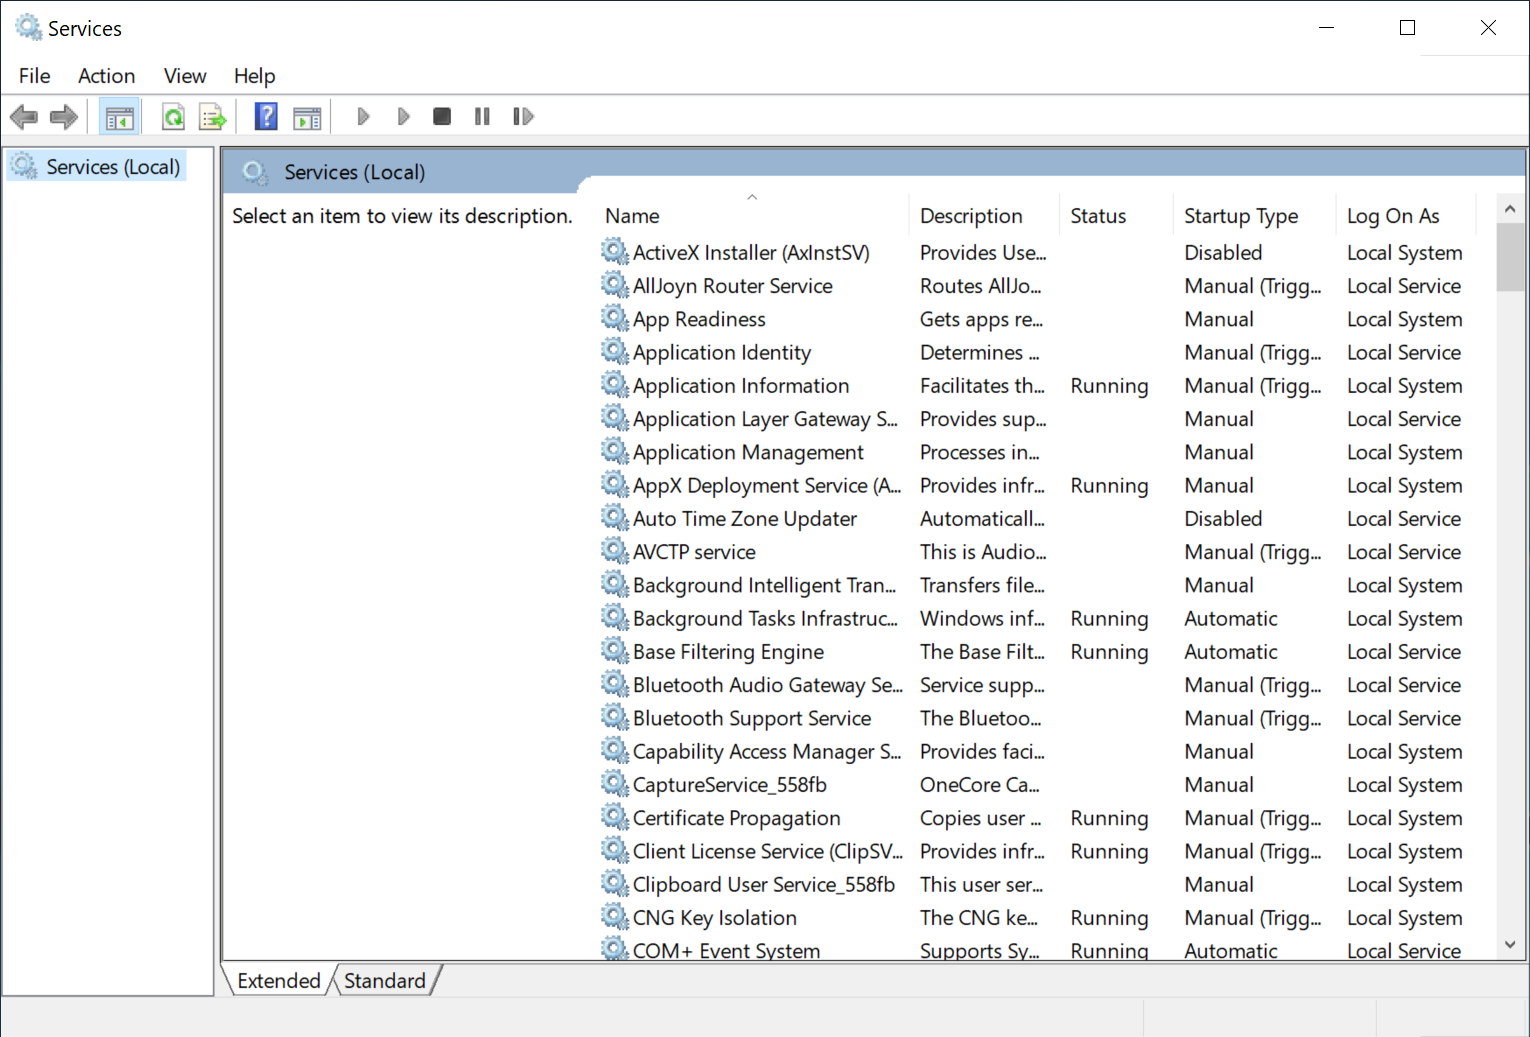Refresh the services list via toolbar icon

click(x=173, y=117)
